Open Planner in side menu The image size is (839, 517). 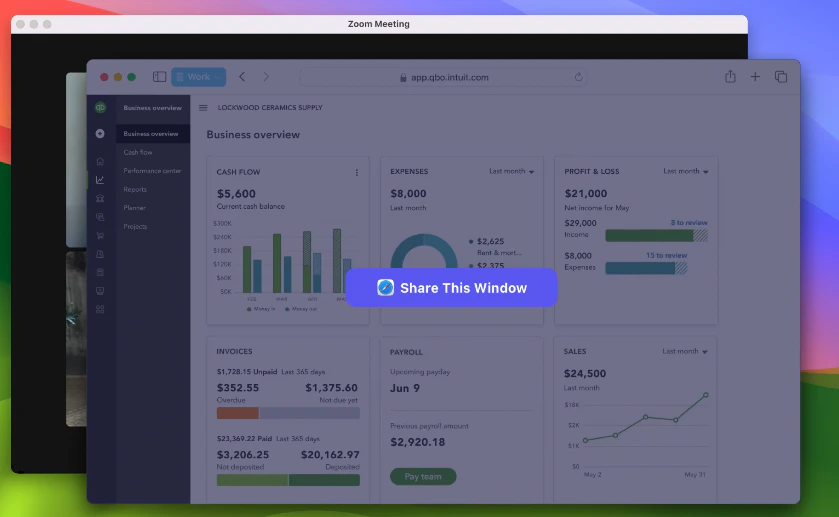click(x=134, y=208)
